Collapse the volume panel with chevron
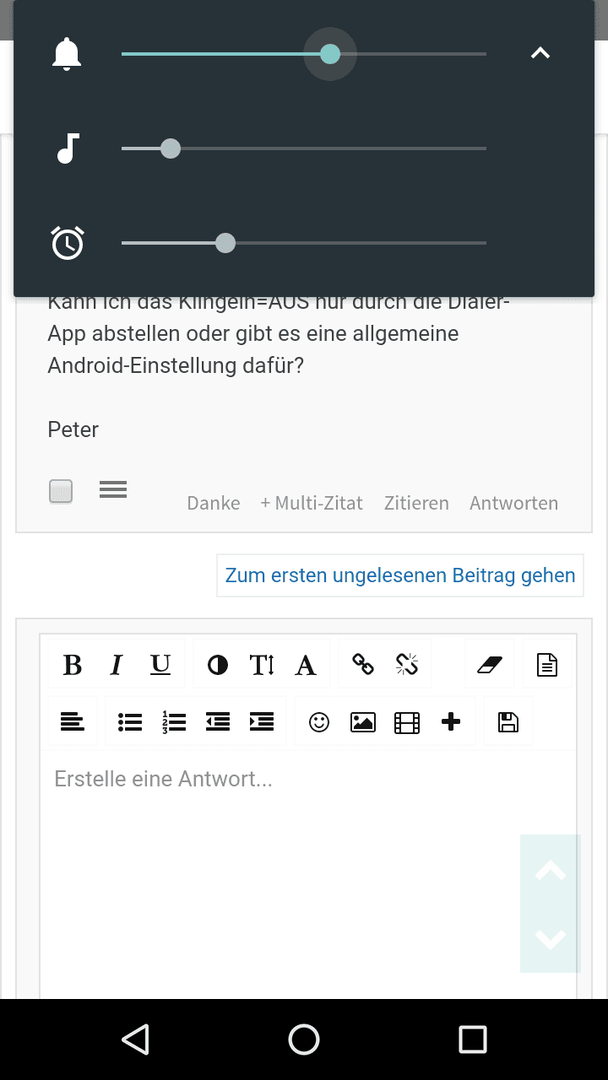The height and width of the screenshot is (1080, 608). tap(541, 53)
